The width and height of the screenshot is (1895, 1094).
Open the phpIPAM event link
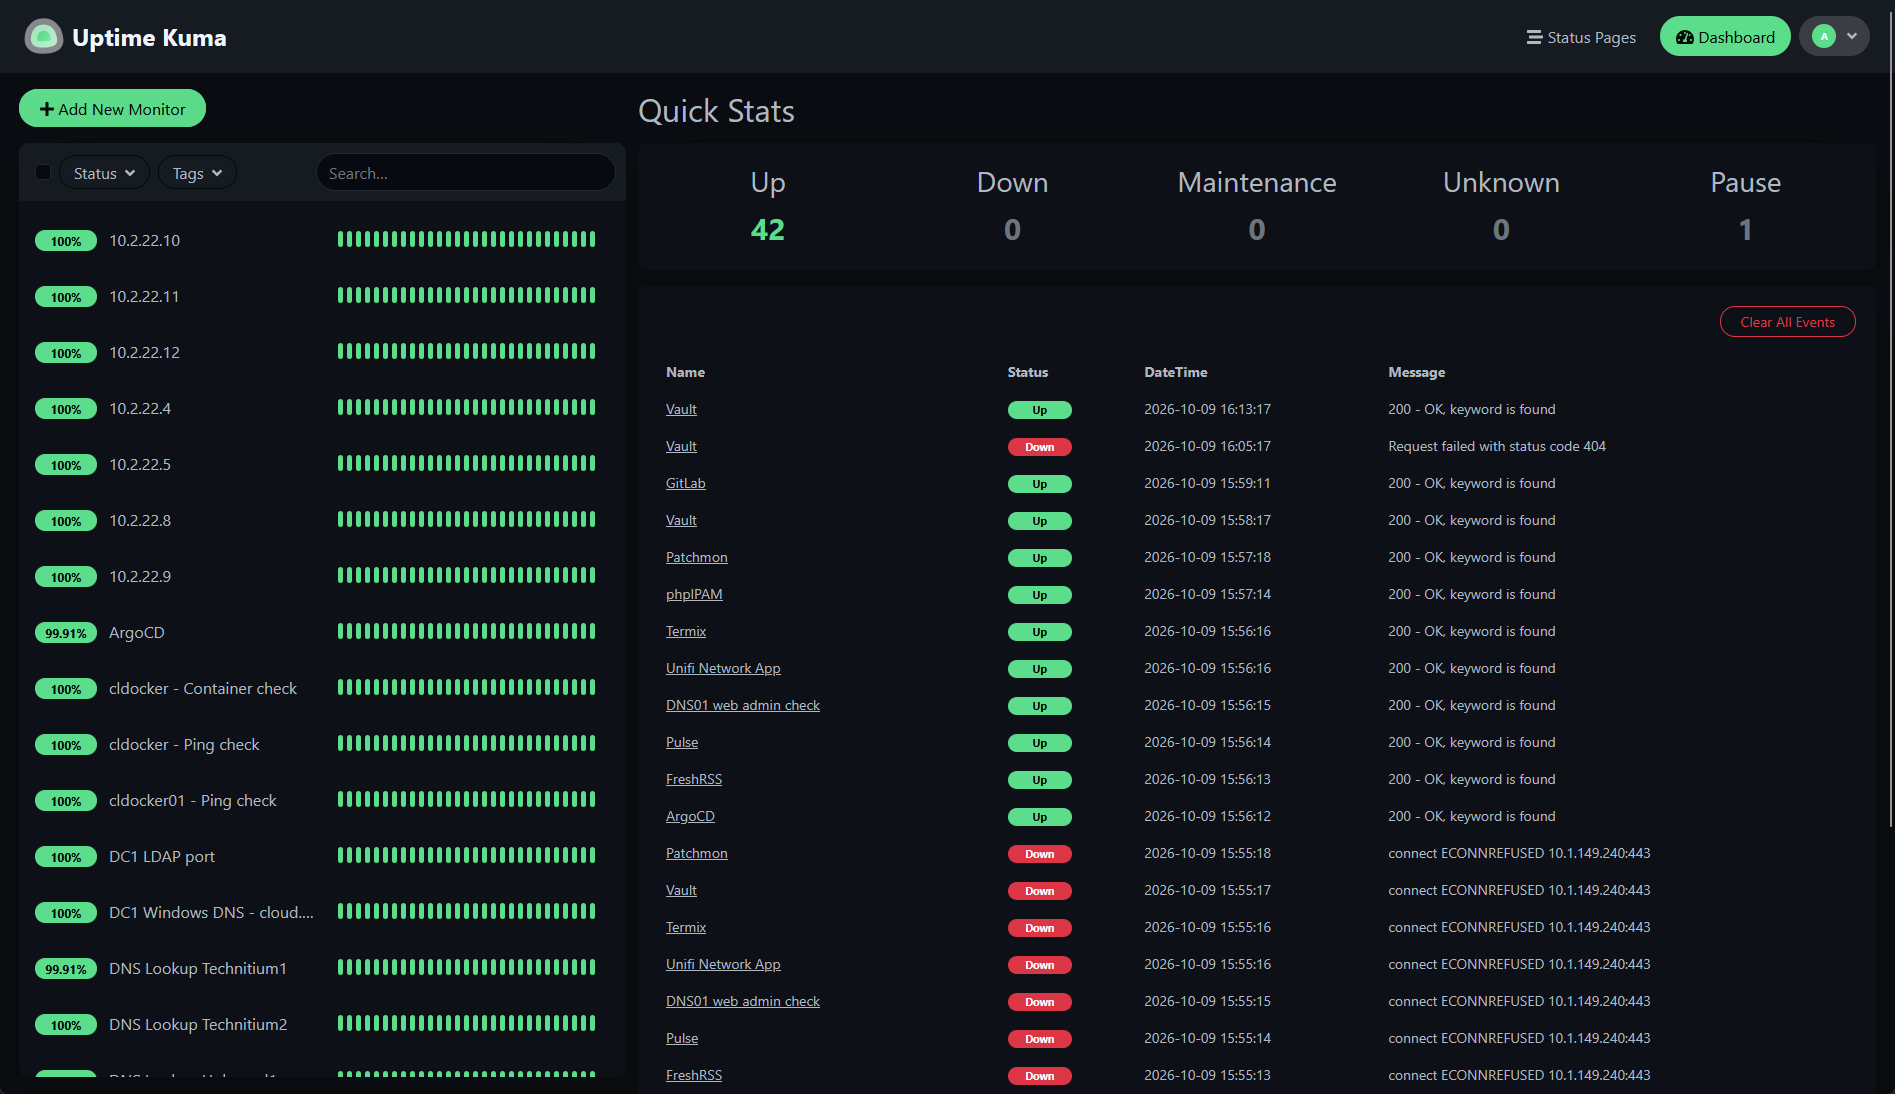tap(694, 594)
